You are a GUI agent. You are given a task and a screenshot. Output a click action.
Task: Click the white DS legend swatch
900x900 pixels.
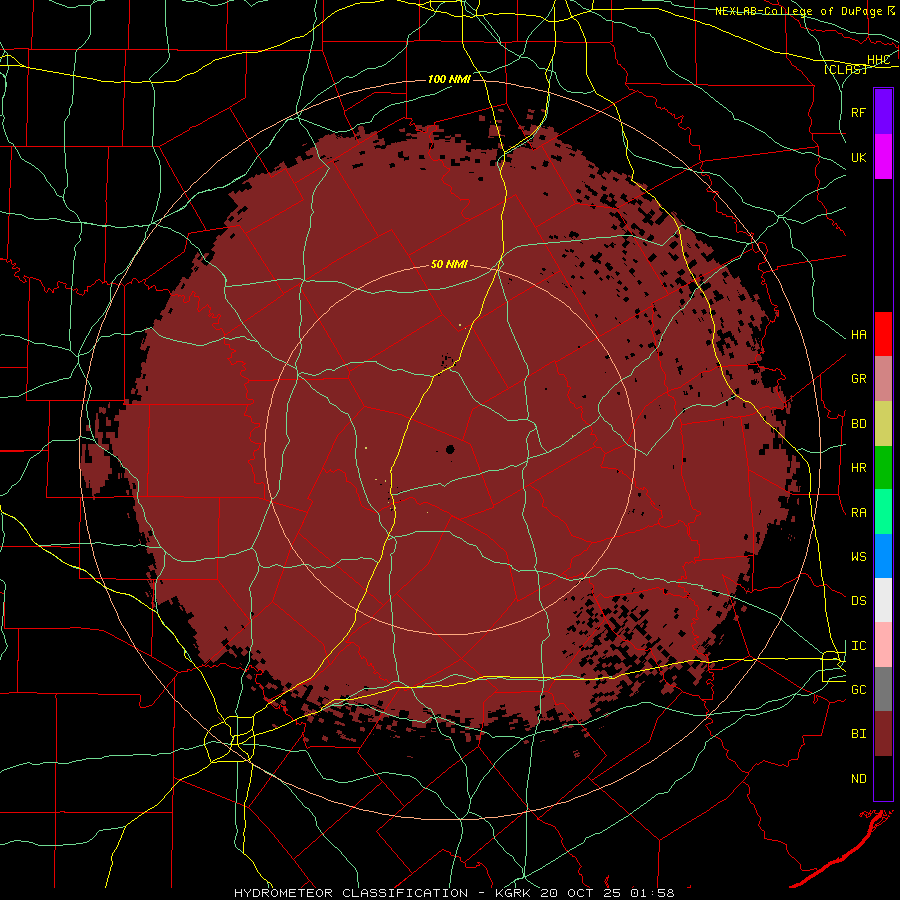coord(883,600)
